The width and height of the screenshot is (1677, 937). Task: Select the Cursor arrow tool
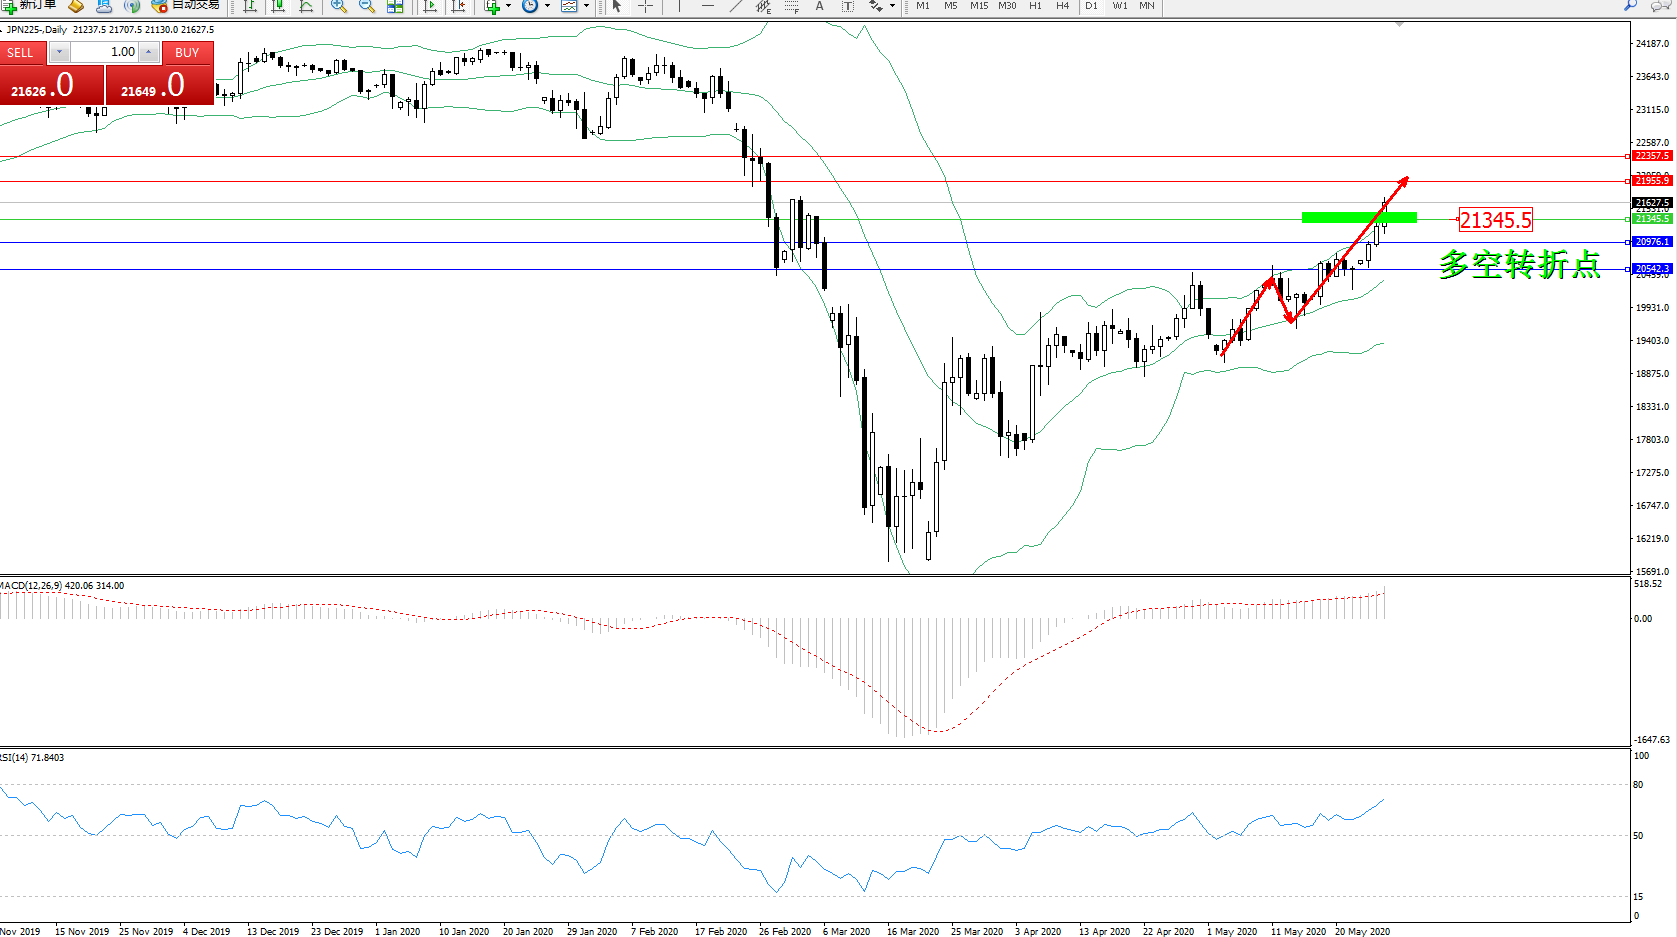click(x=617, y=6)
